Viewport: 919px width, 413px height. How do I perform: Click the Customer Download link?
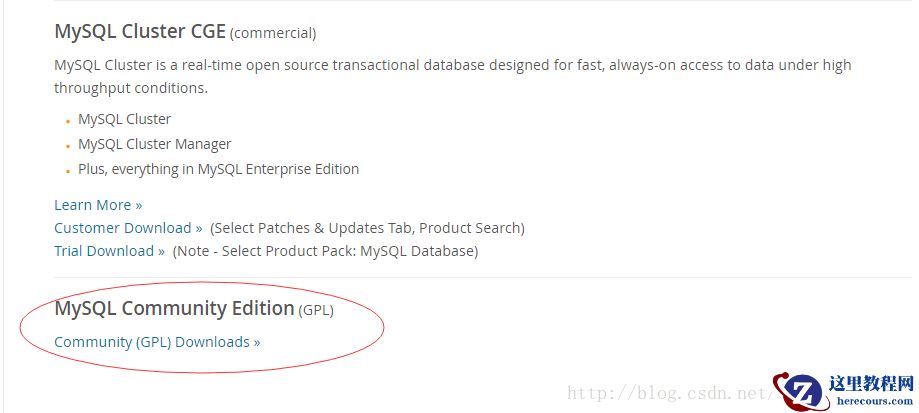click(128, 228)
